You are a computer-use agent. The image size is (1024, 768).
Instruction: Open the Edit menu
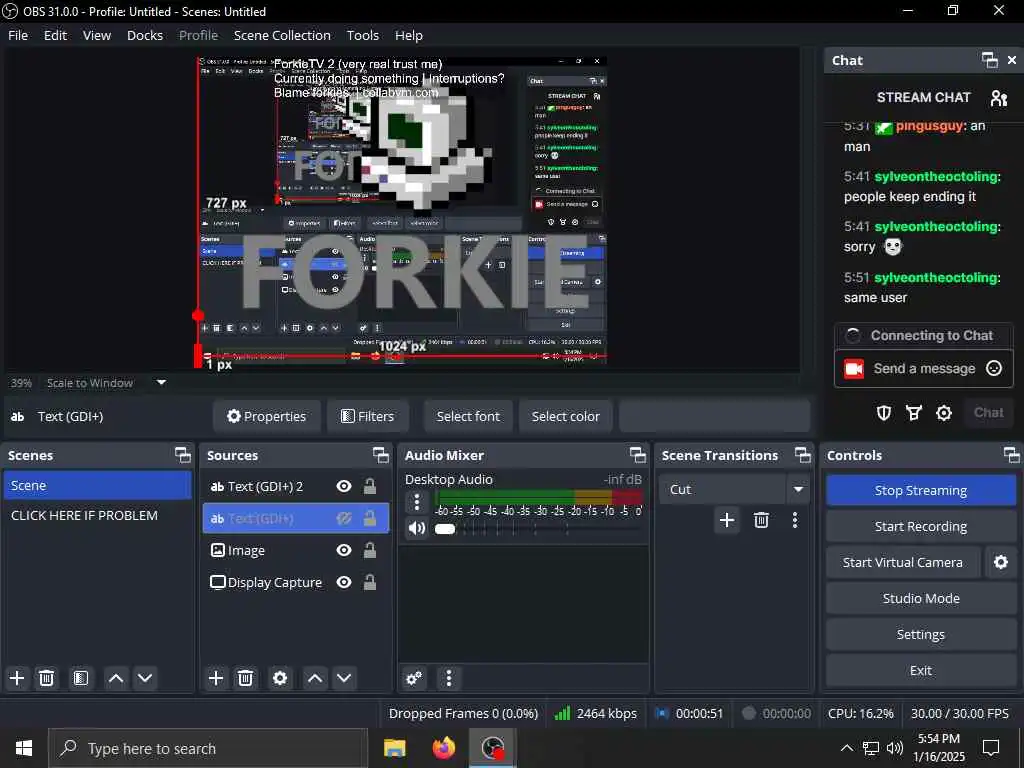[56, 35]
